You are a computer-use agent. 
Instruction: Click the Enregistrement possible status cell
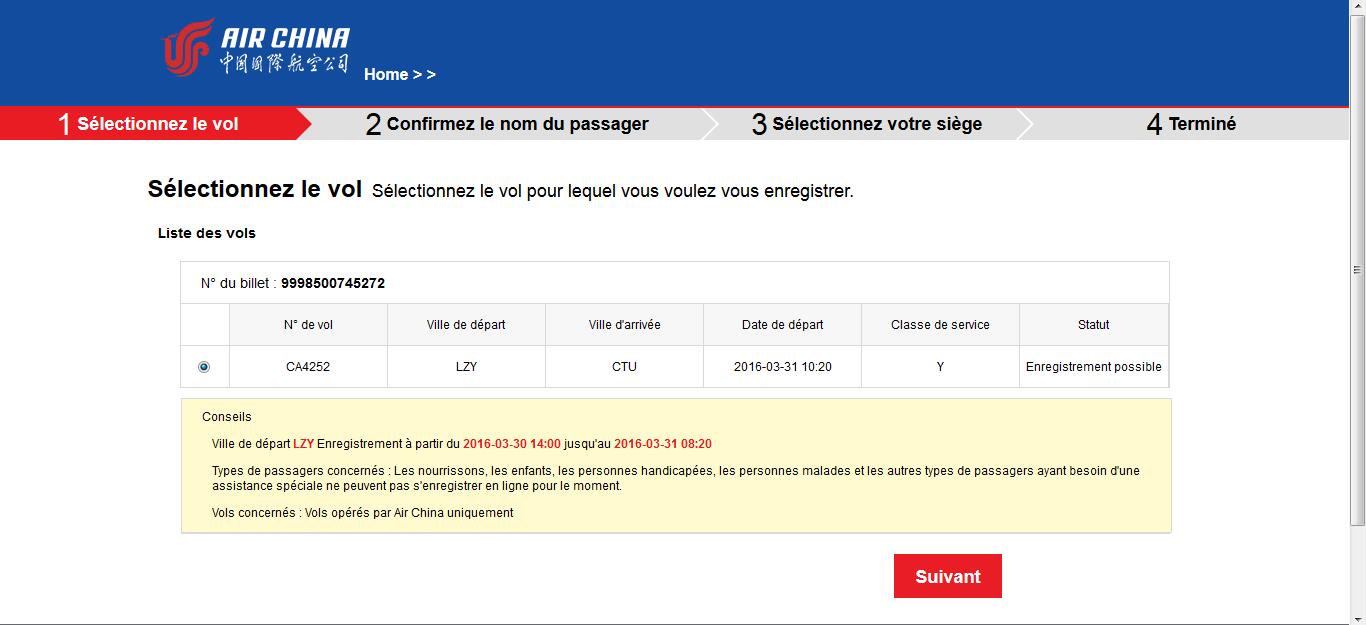[x=1094, y=367]
